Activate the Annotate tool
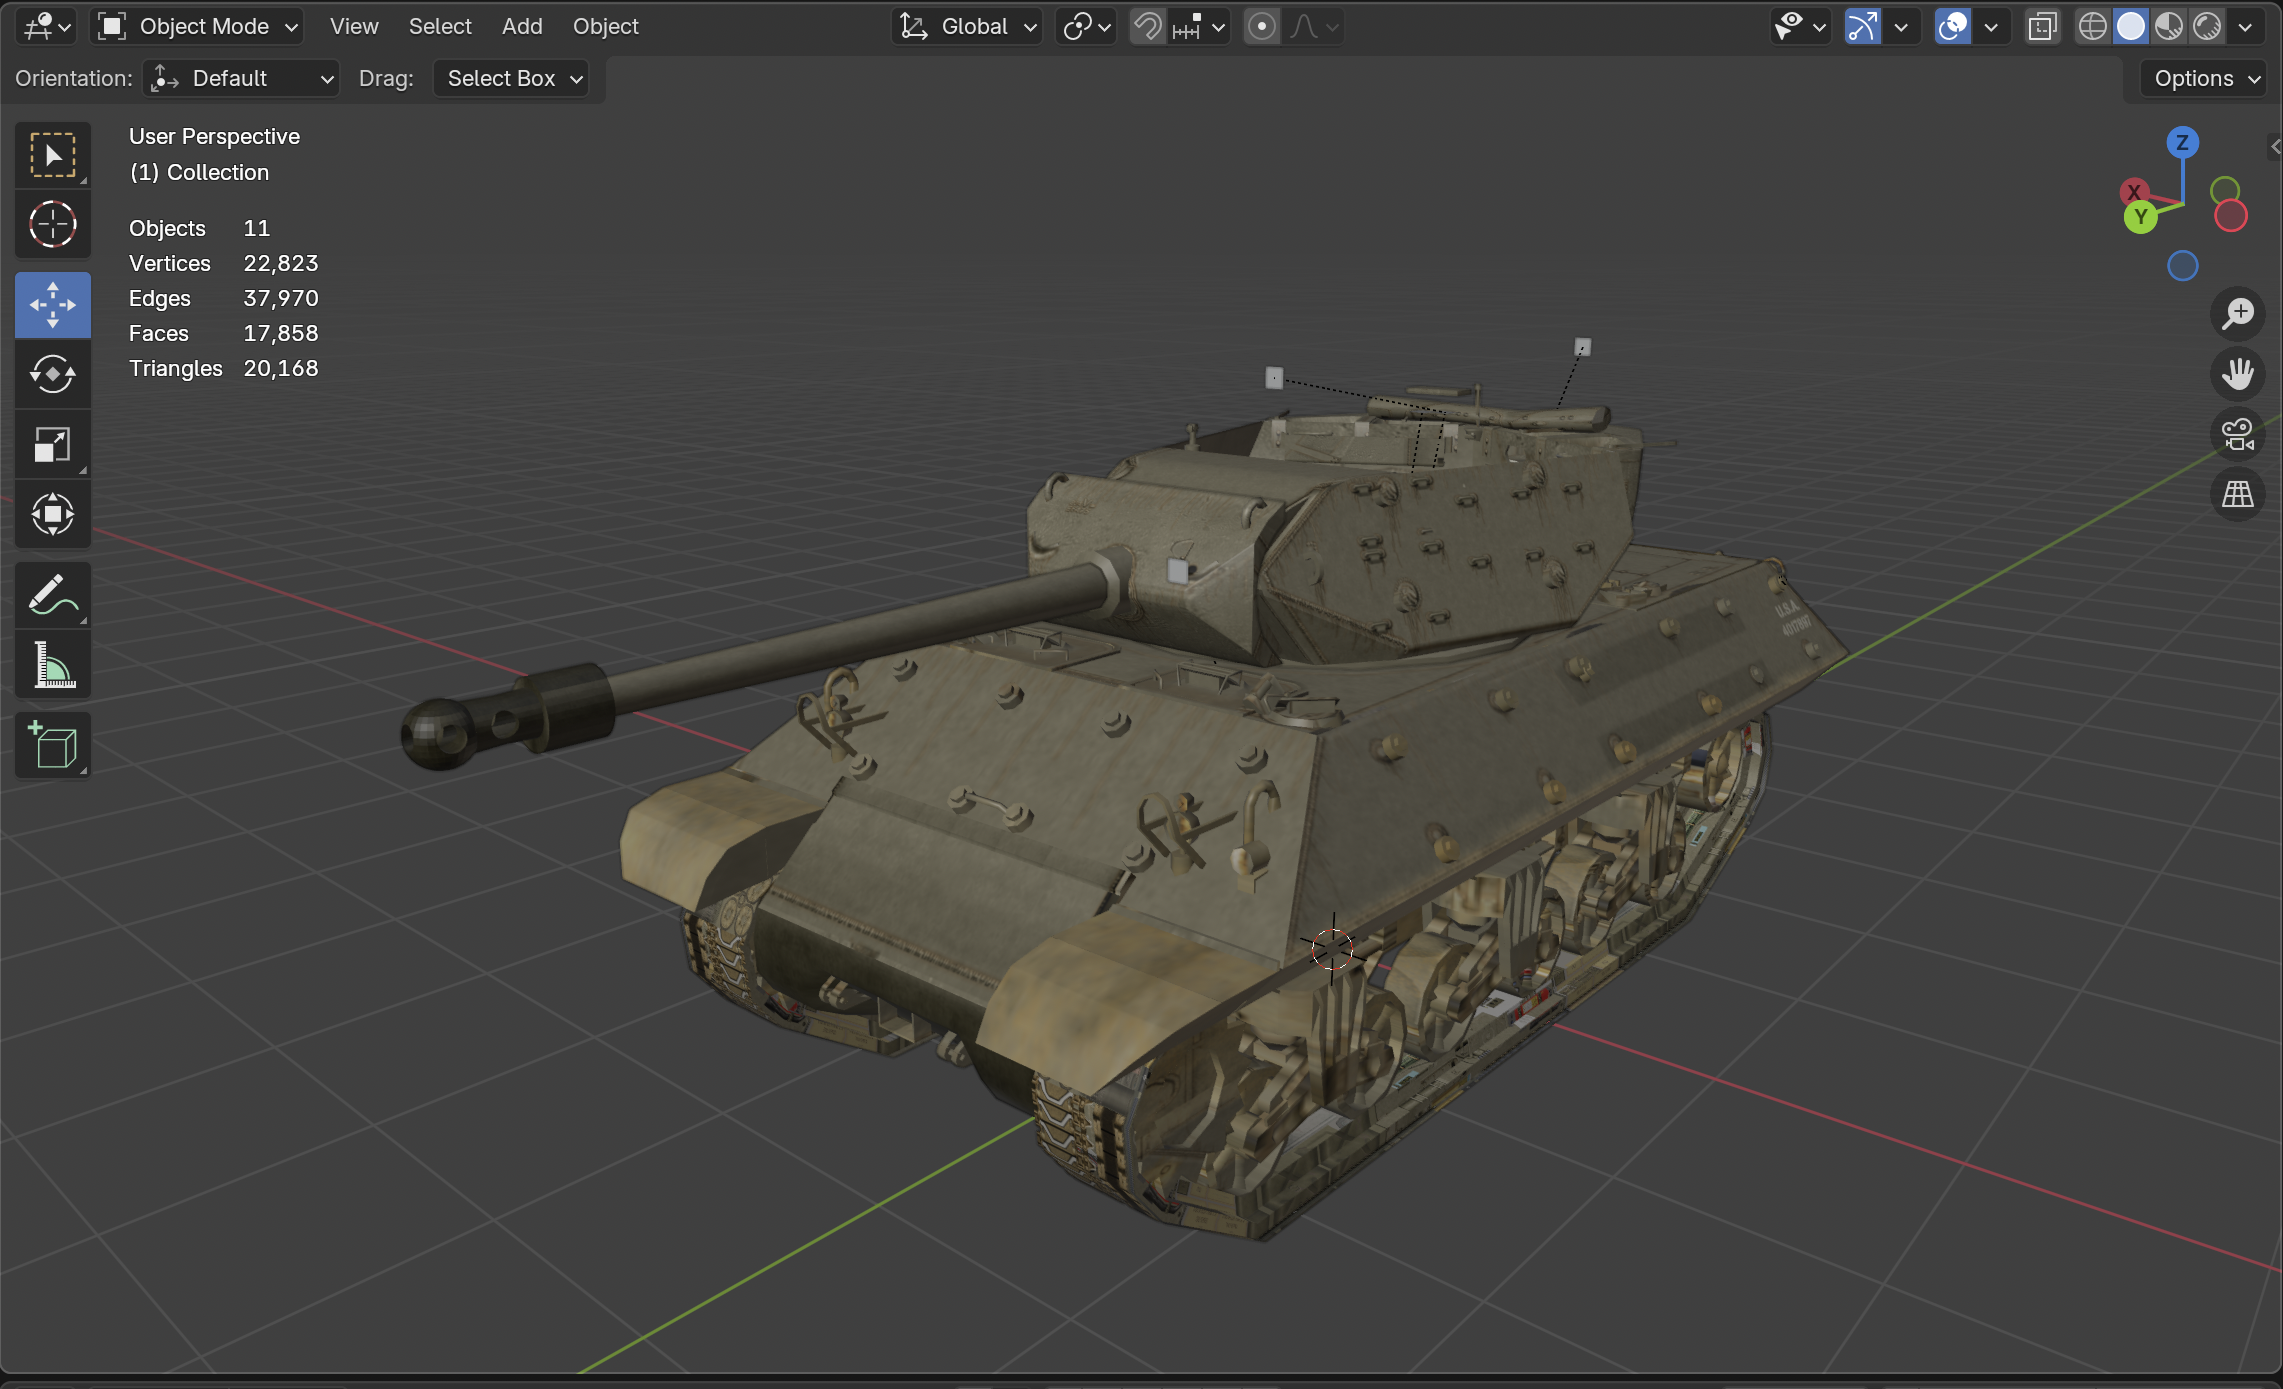 (52, 594)
